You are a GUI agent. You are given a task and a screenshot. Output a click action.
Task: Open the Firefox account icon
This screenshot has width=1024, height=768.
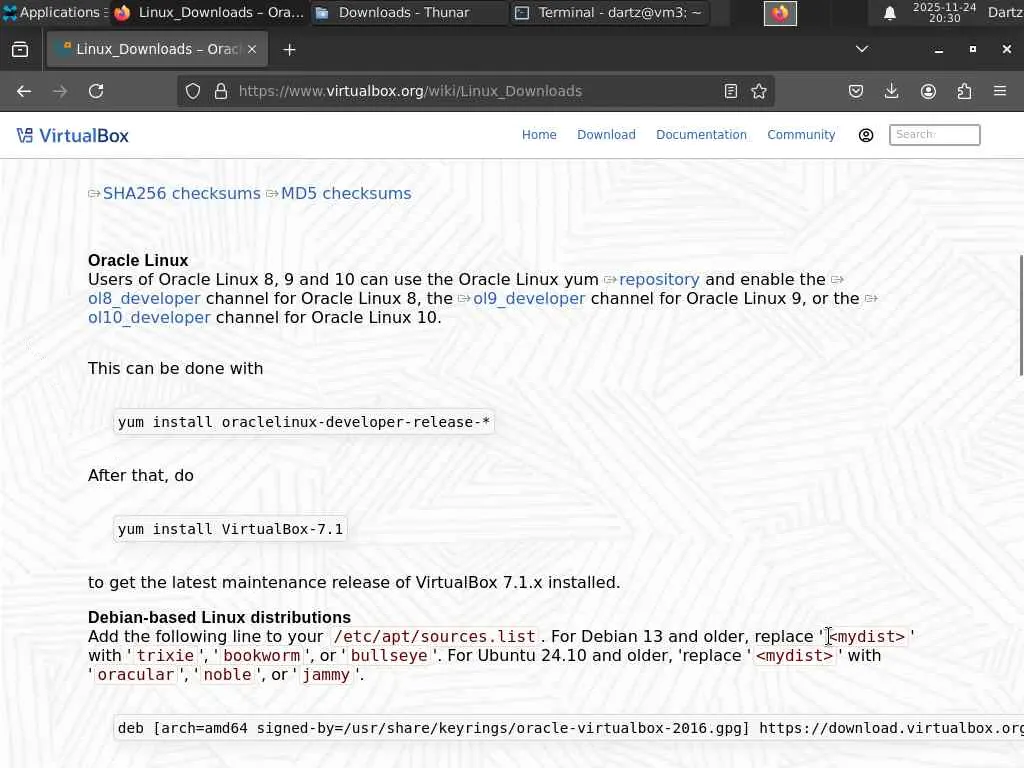(928, 91)
